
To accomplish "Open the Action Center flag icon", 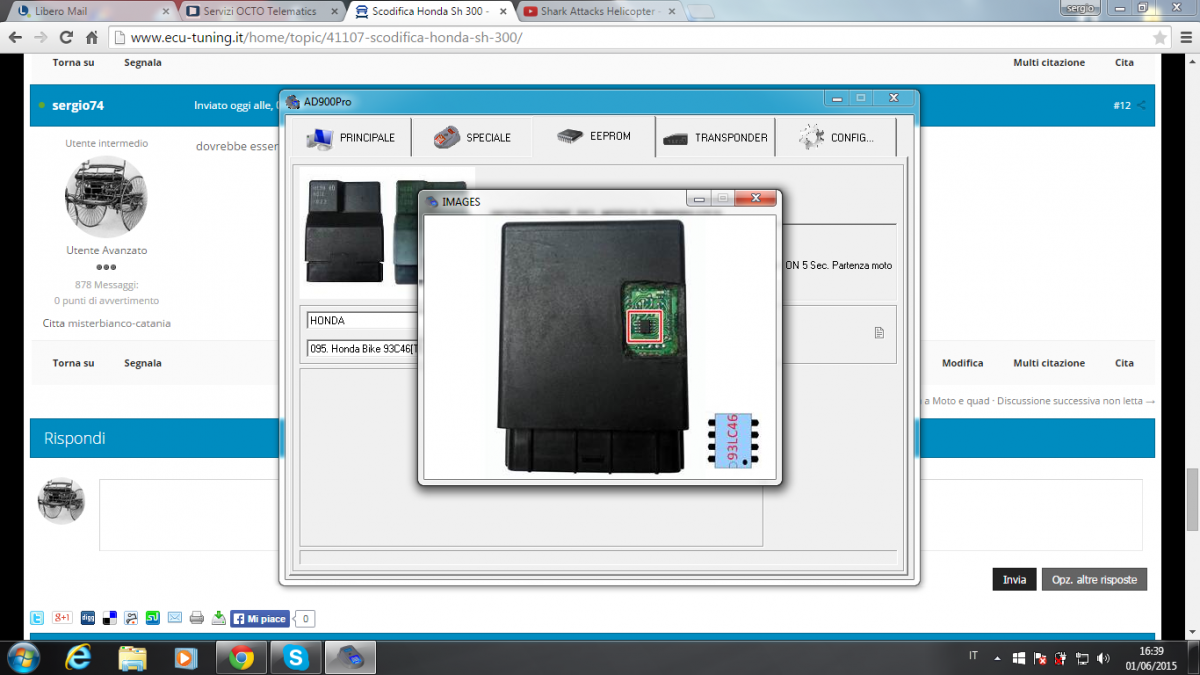I will point(1040,659).
